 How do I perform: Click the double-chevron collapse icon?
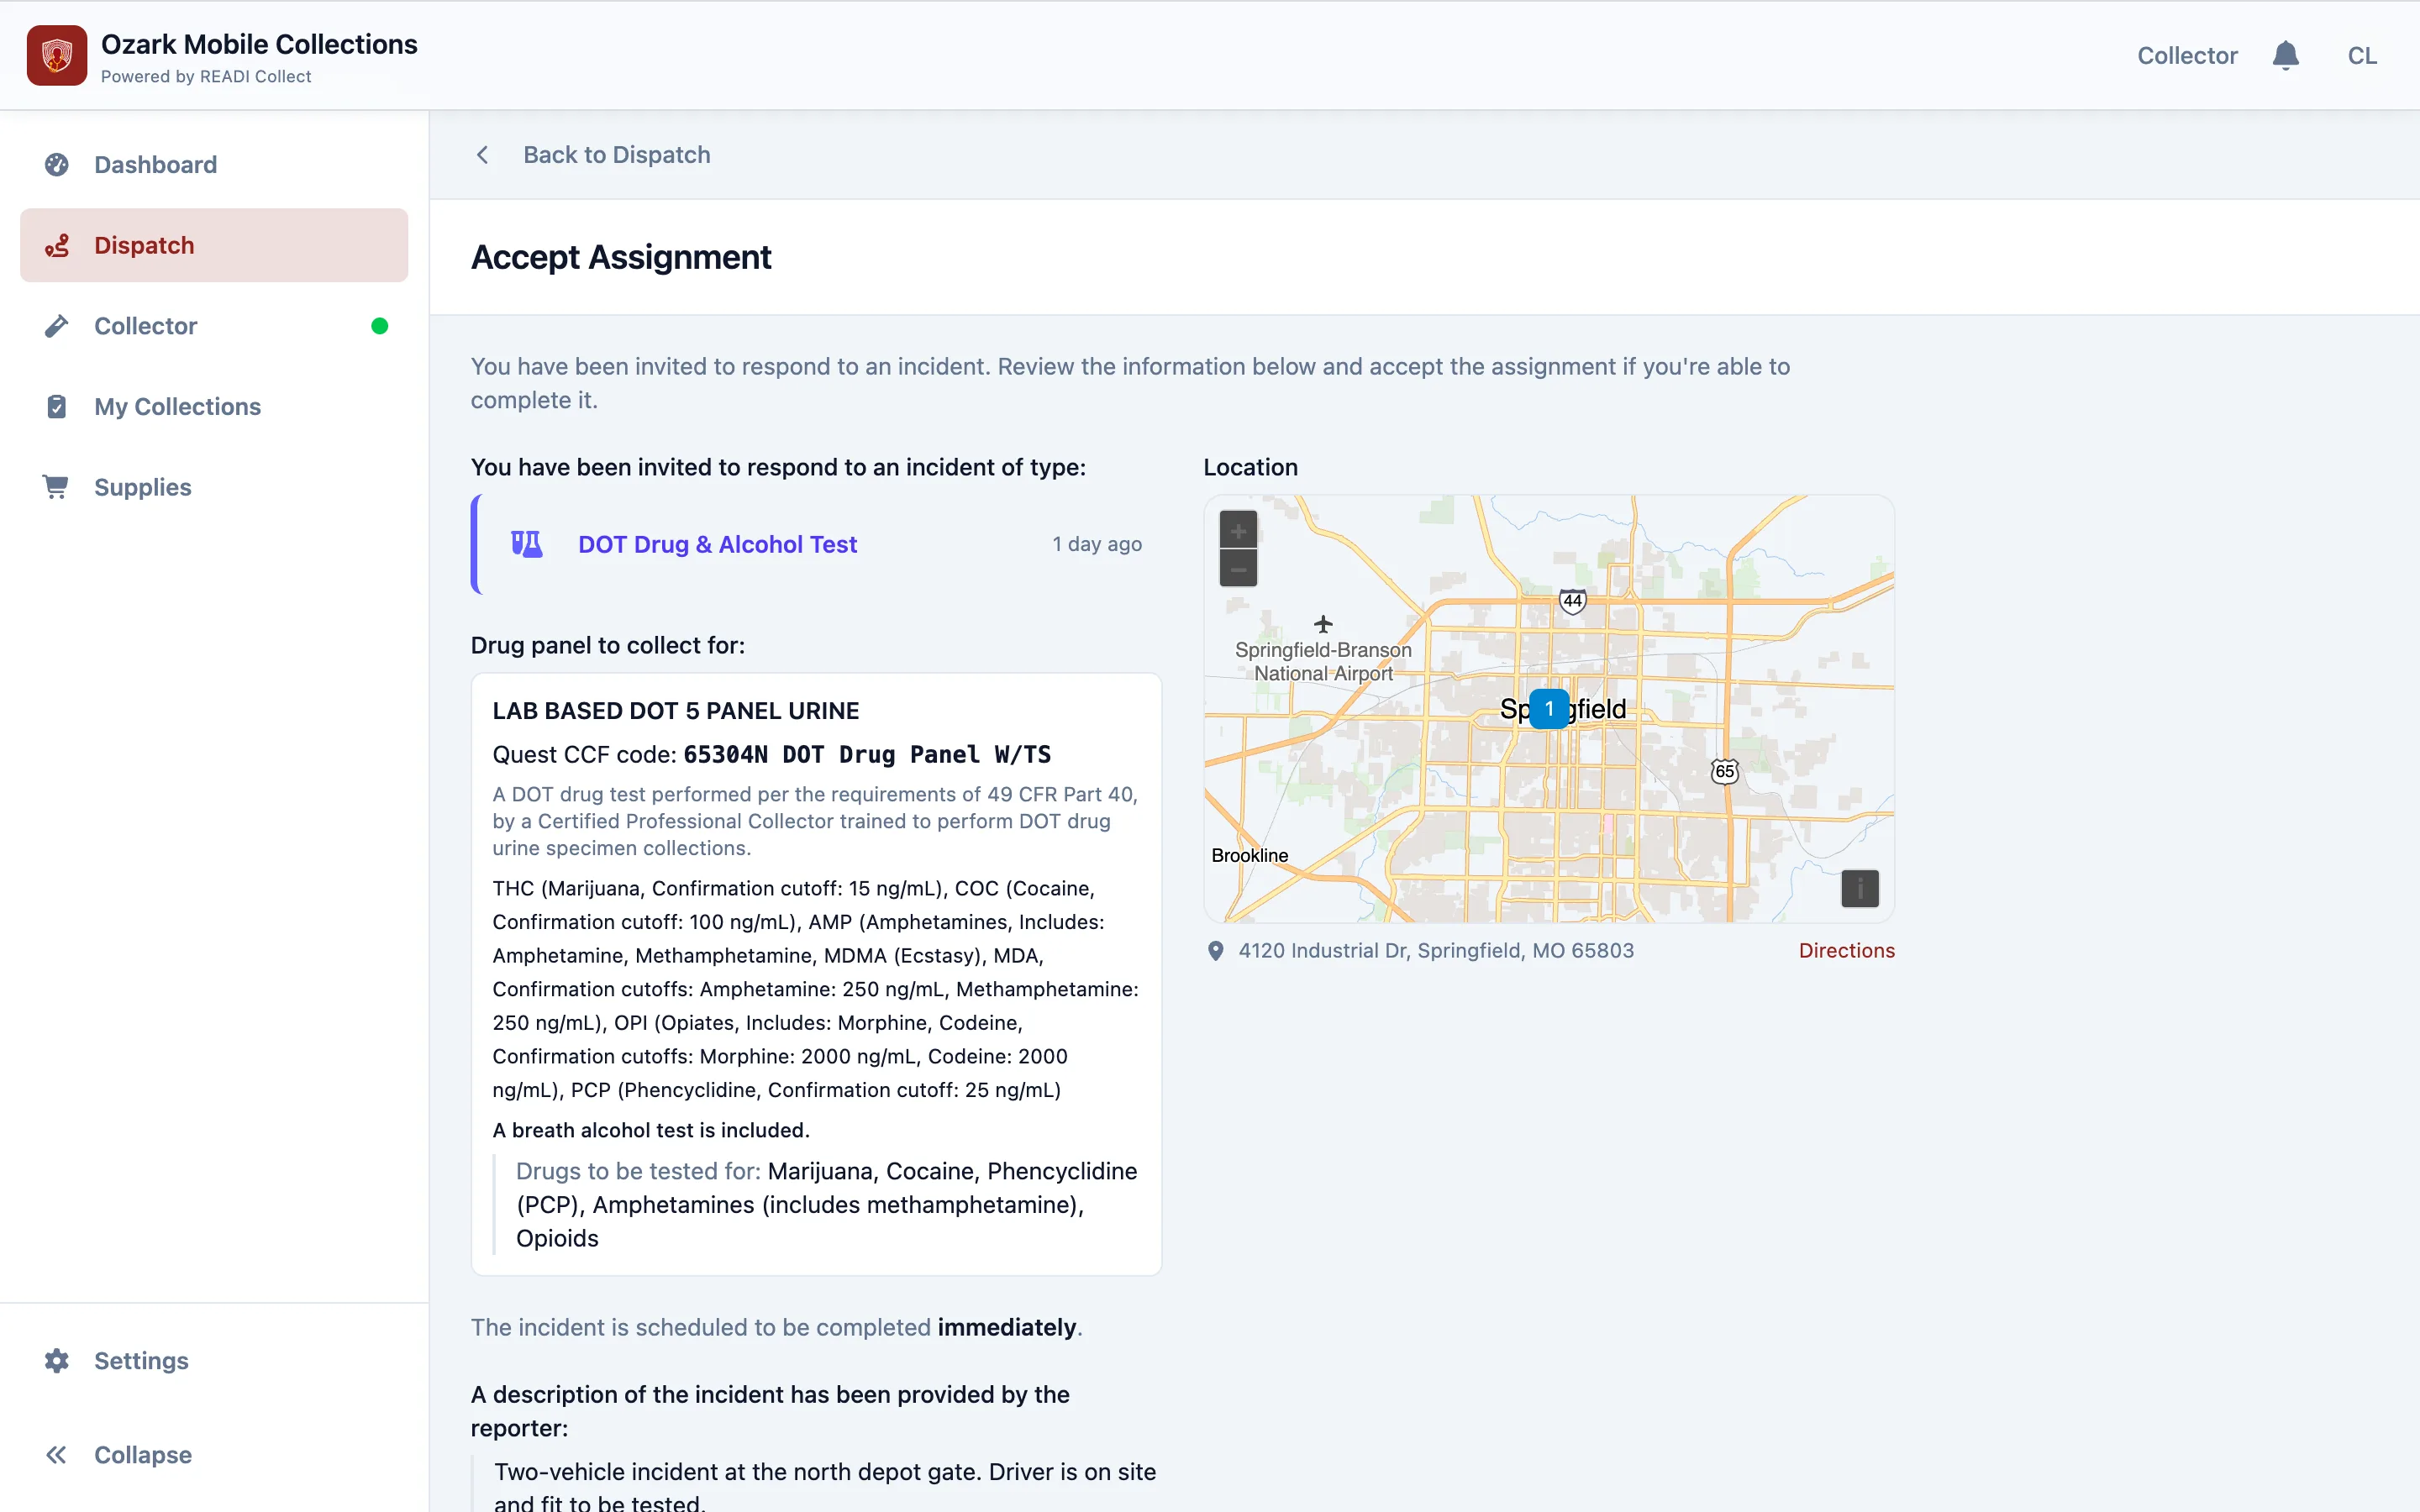pyautogui.click(x=57, y=1455)
